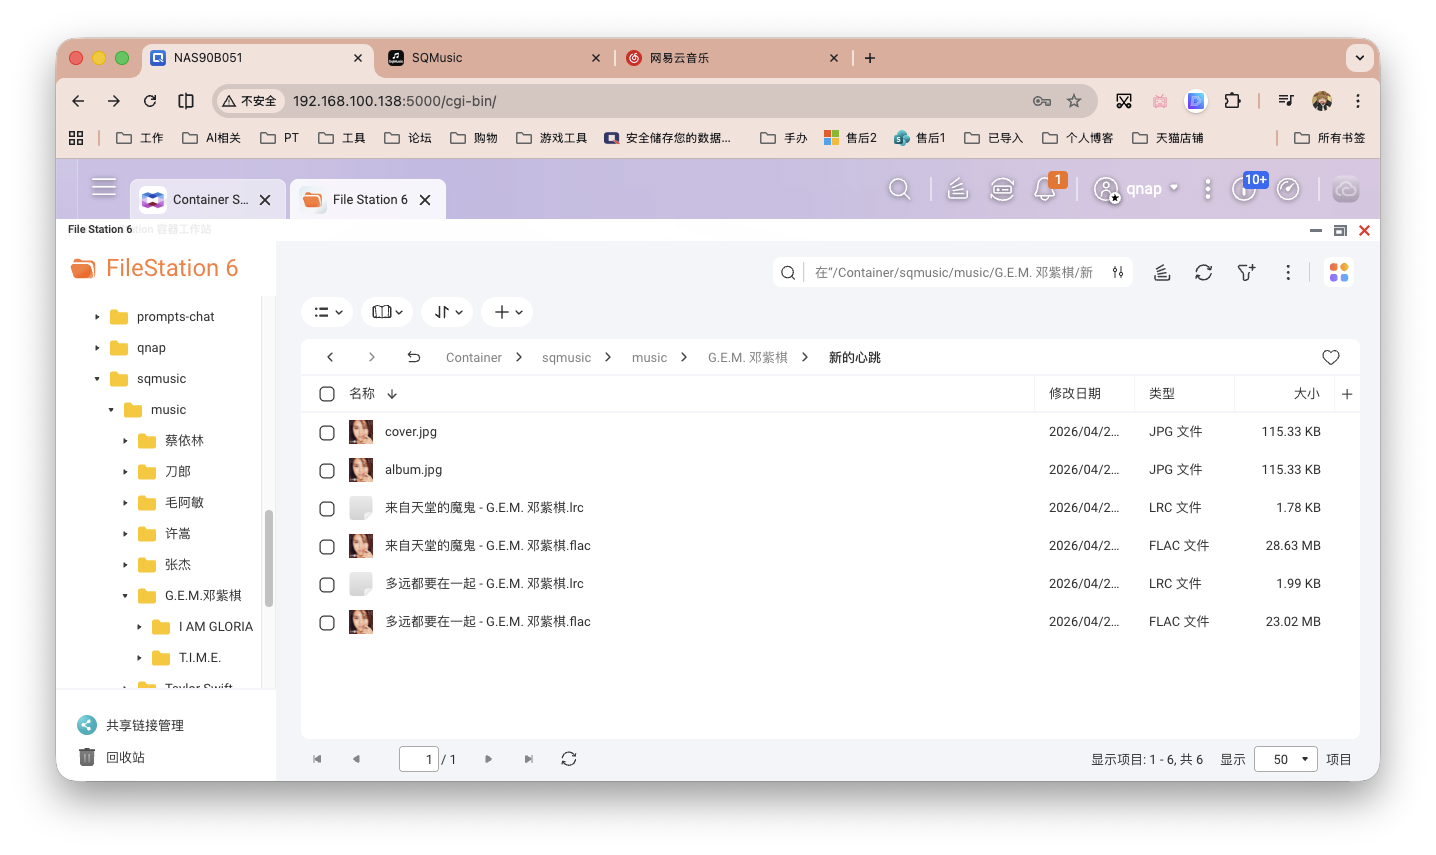Click the refresh icon in File Station toolbar
The height and width of the screenshot is (855, 1436).
(x=1203, y=272)
